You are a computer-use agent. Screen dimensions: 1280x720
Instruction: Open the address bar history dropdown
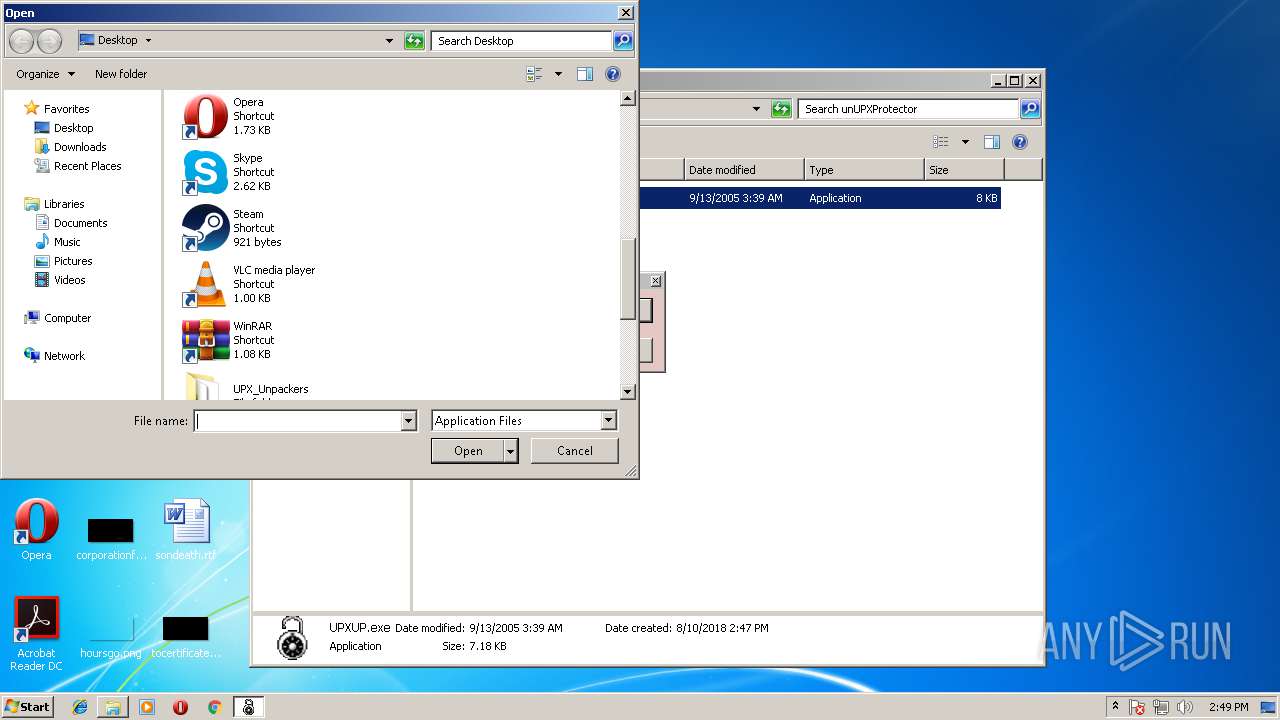[390, 41]
